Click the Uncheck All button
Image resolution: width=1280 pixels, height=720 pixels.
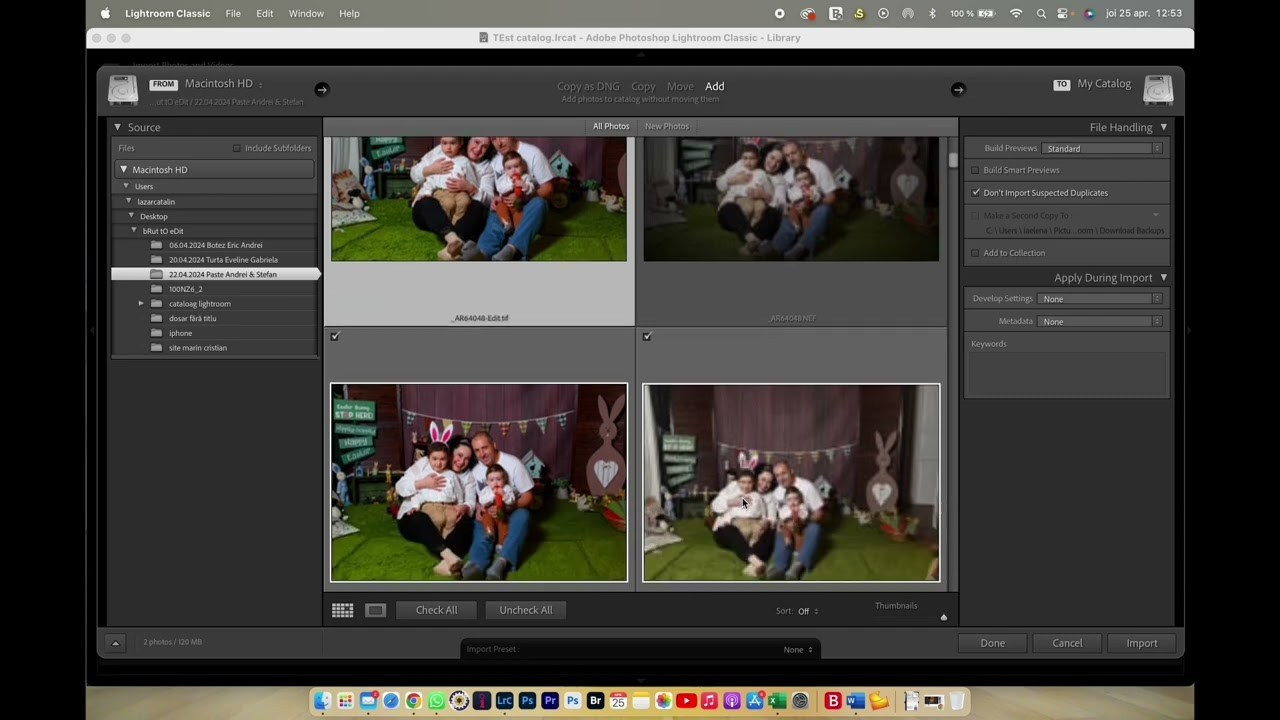[525, 610]
